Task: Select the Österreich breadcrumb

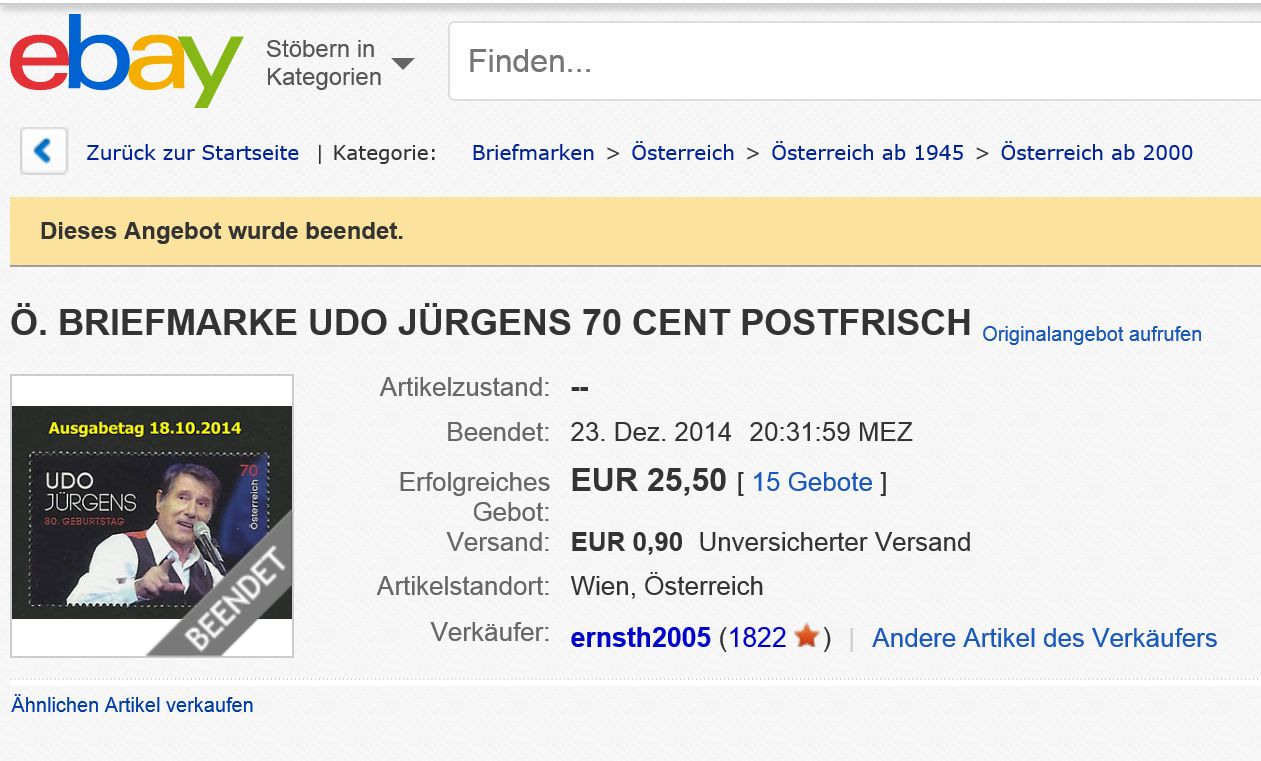Action: tap(683, 153)
